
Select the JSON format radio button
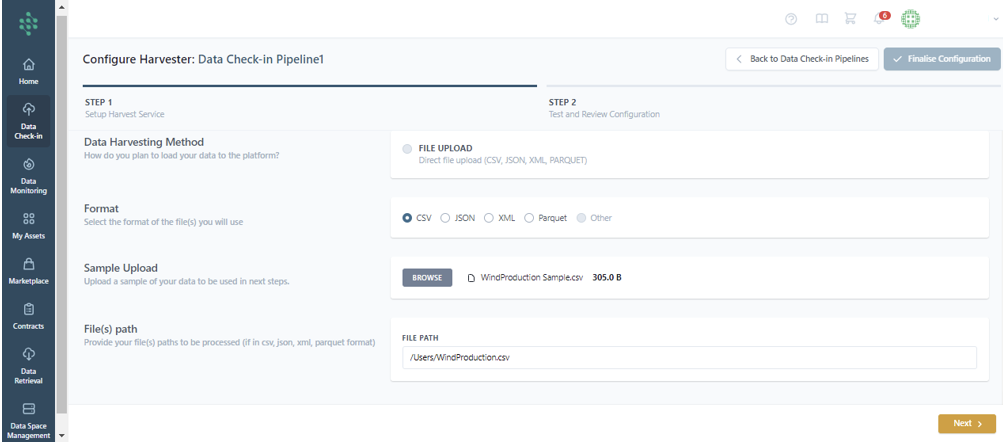pyautogui.click(x=446, y=218)
